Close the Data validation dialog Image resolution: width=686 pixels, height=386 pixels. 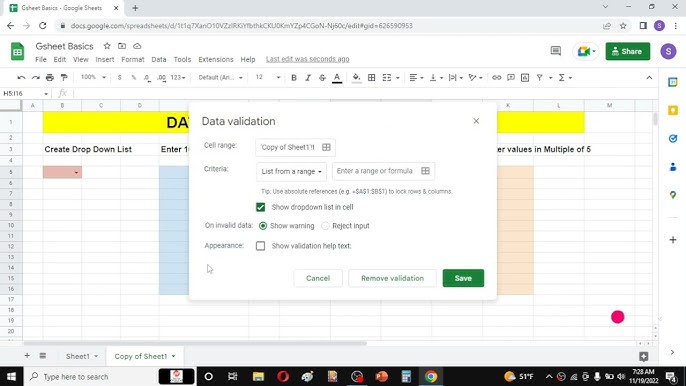pyautogui.click(x=476, y=121)
